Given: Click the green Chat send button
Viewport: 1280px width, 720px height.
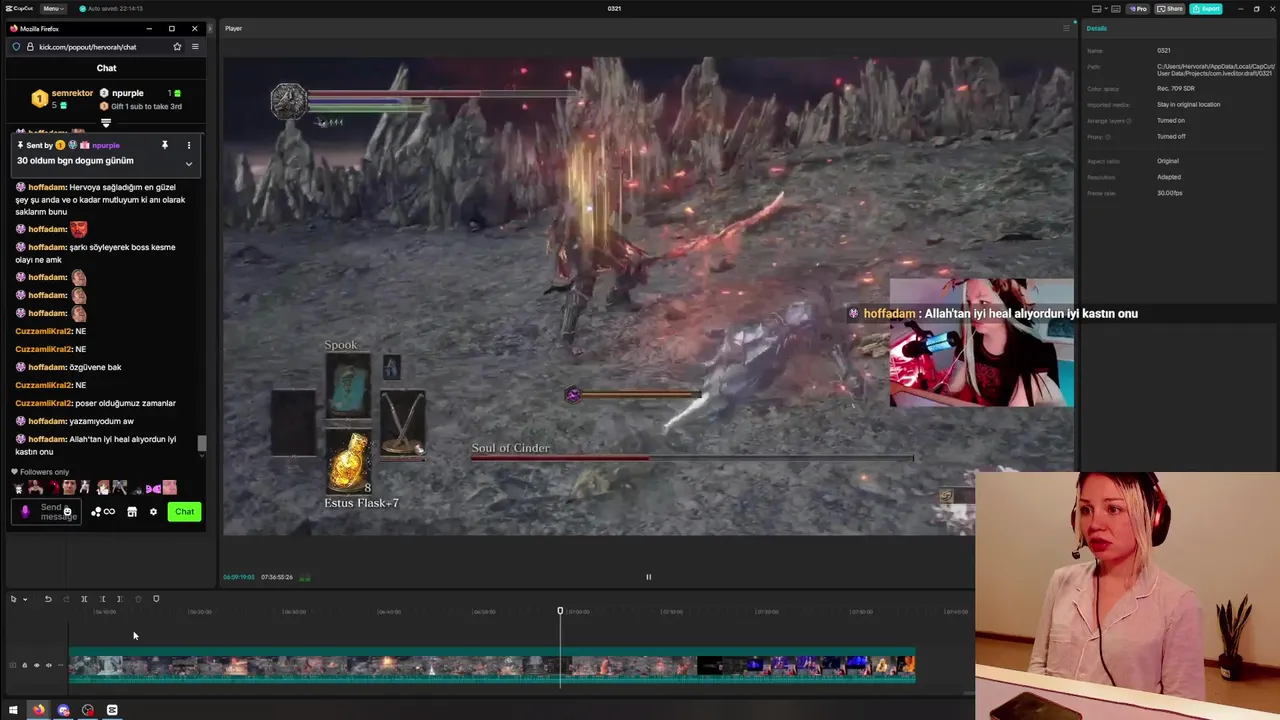Looking at the screenshot, I should (184, 512).
